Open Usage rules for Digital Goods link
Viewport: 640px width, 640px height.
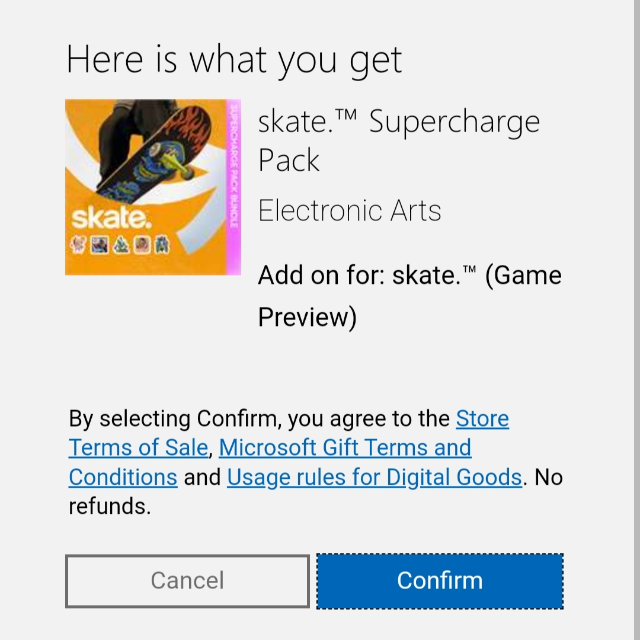click(374, 477)
